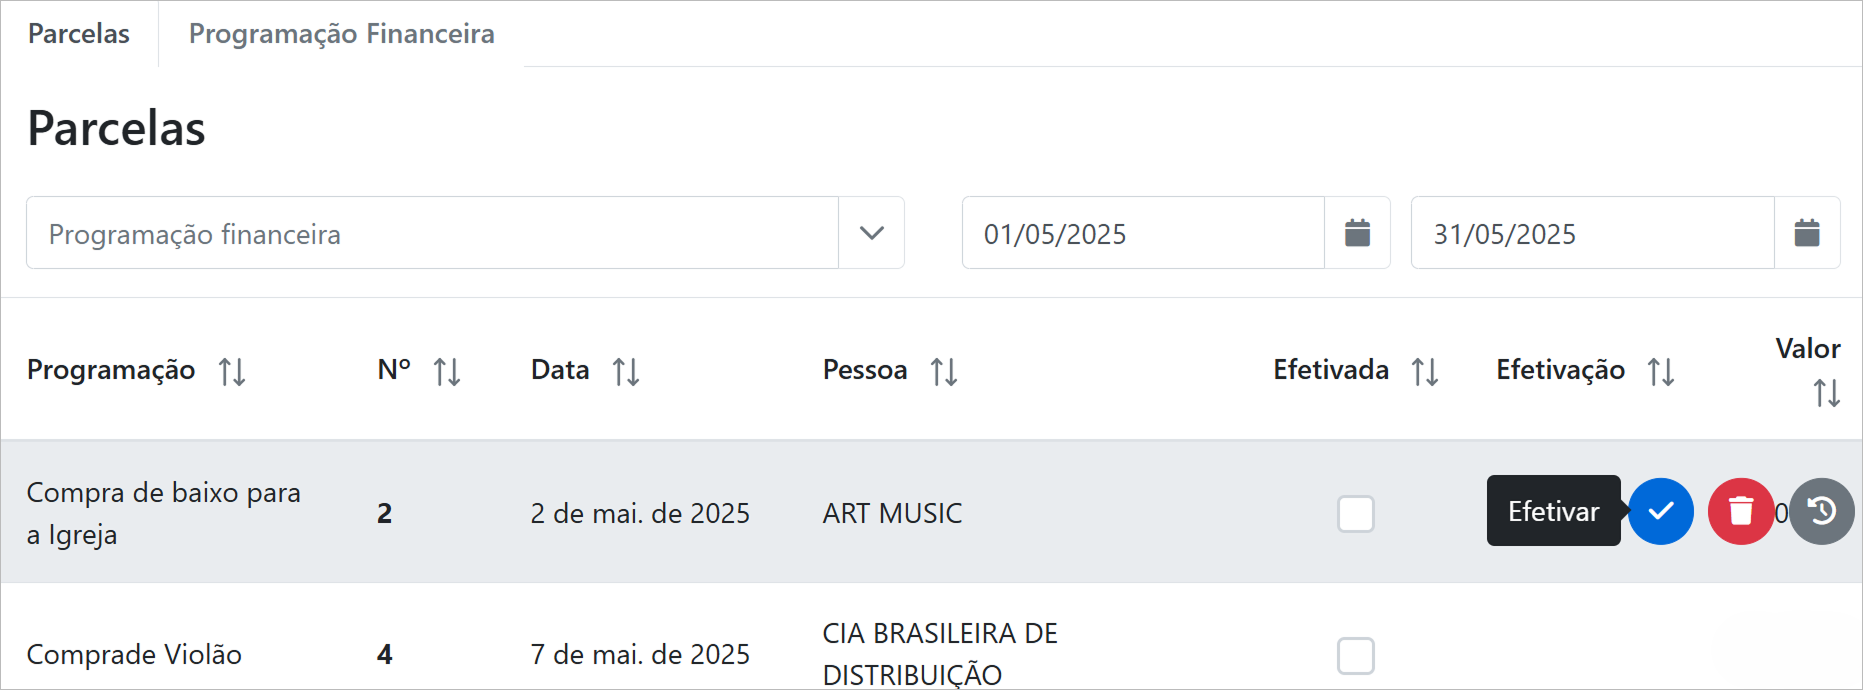The height and width of the screenshot is (690, 1863).
Task: Switch to the Parcelas tab
Action: (79, 34)
